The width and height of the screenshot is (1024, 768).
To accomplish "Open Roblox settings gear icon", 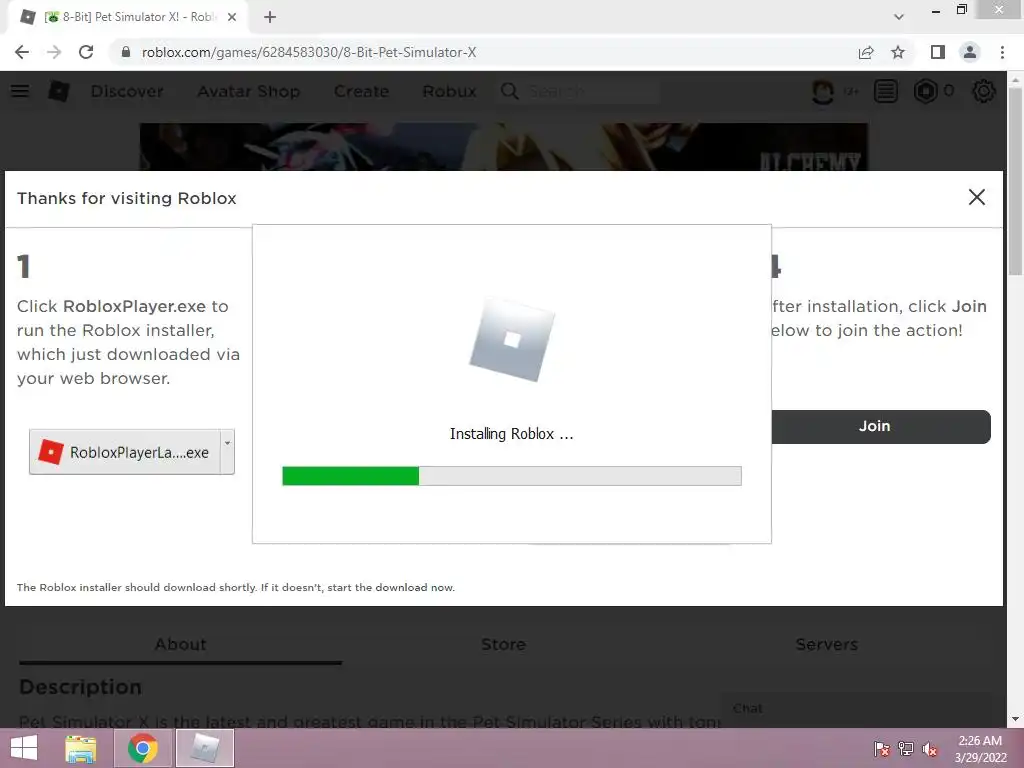I will 984,91.
